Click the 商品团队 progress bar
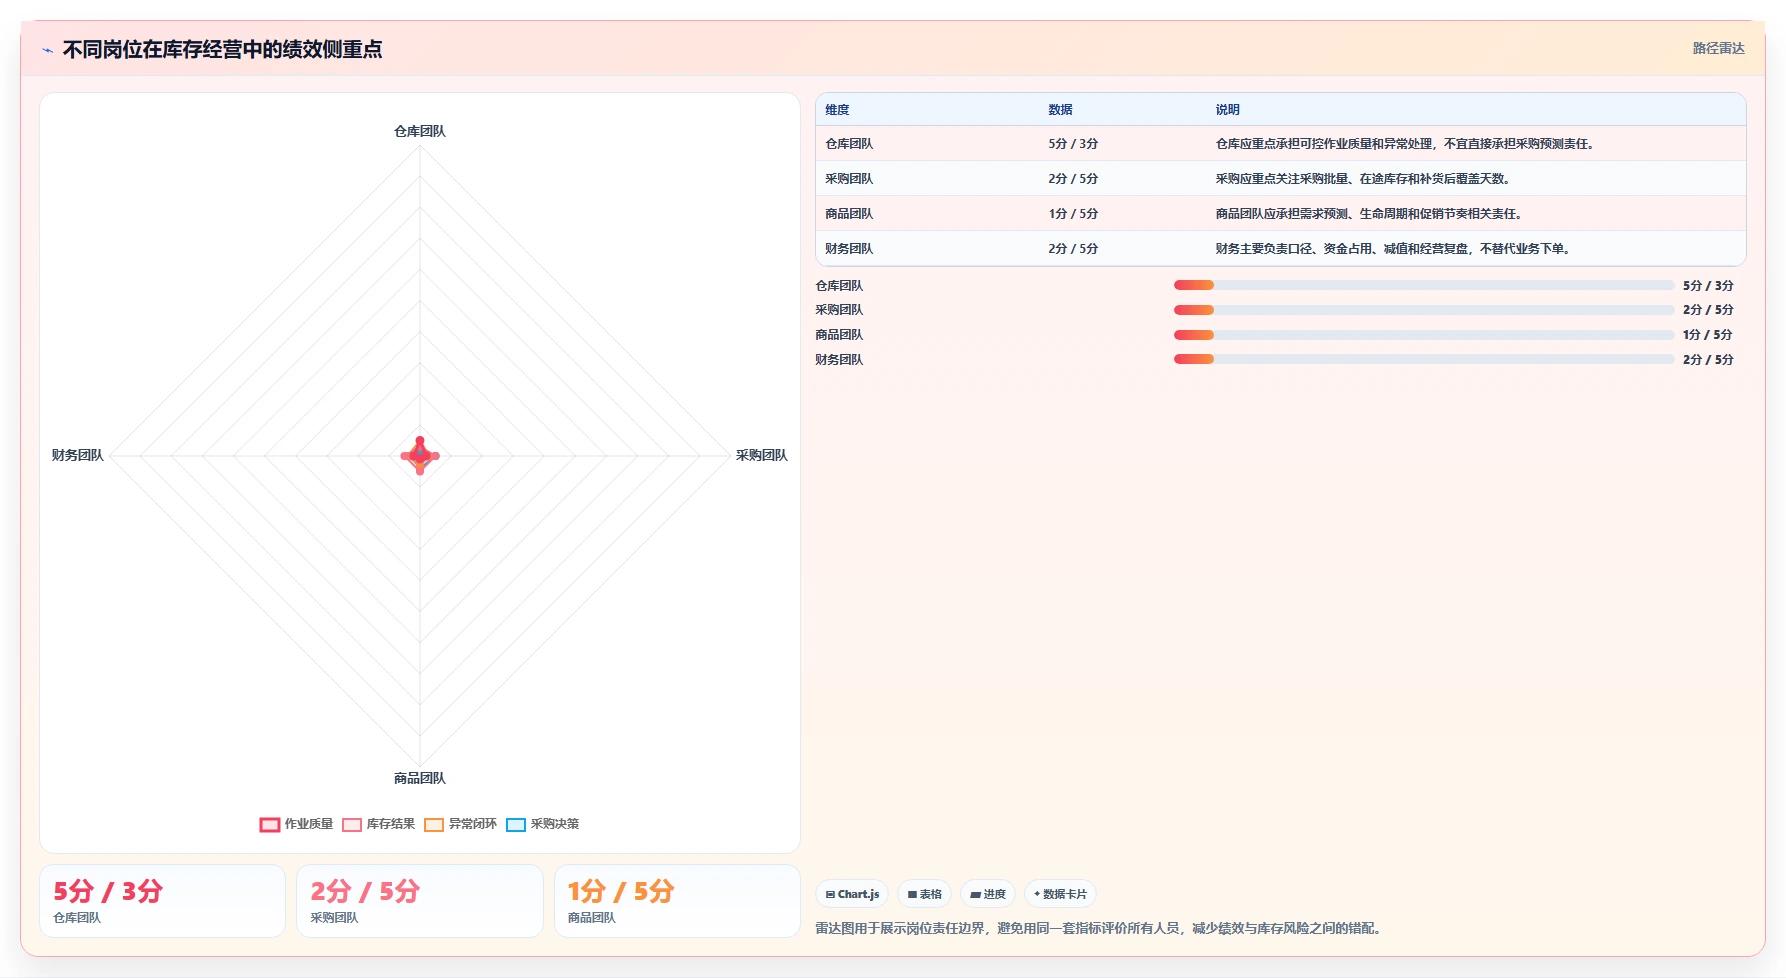 click(x=1424, y=335)
